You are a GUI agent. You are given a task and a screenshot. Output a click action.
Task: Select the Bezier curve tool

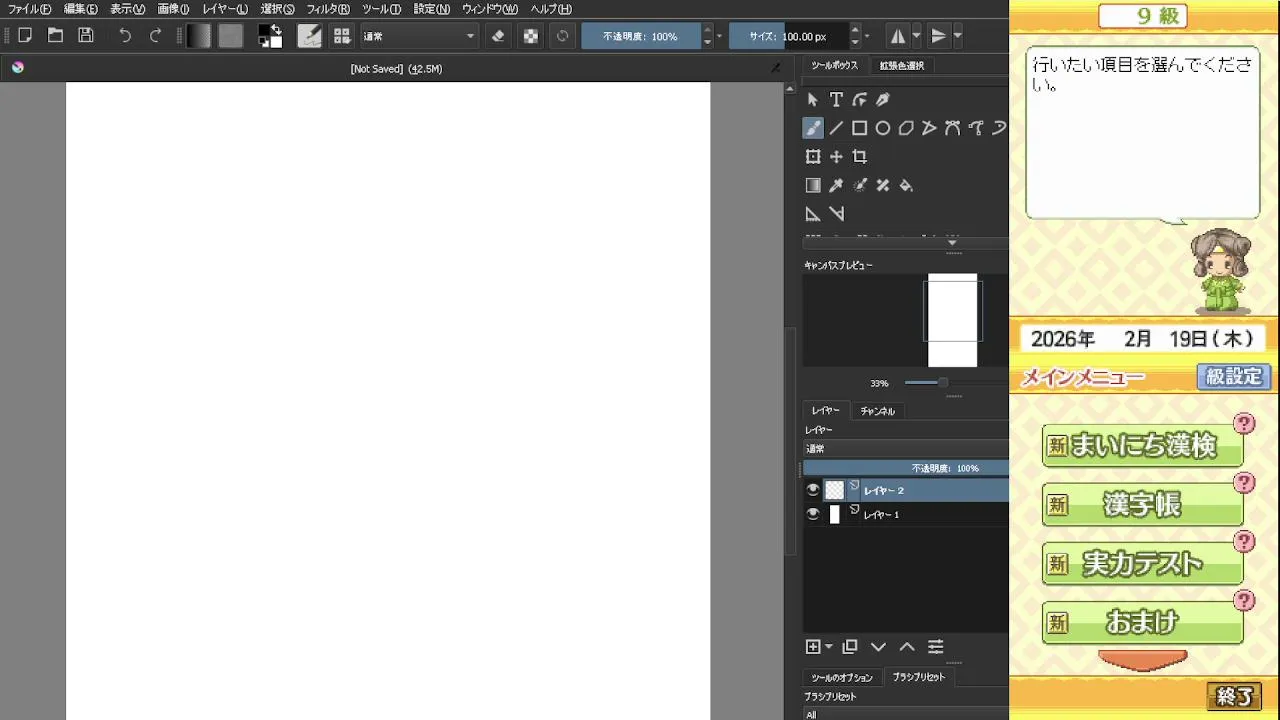(x=952, y=128)
